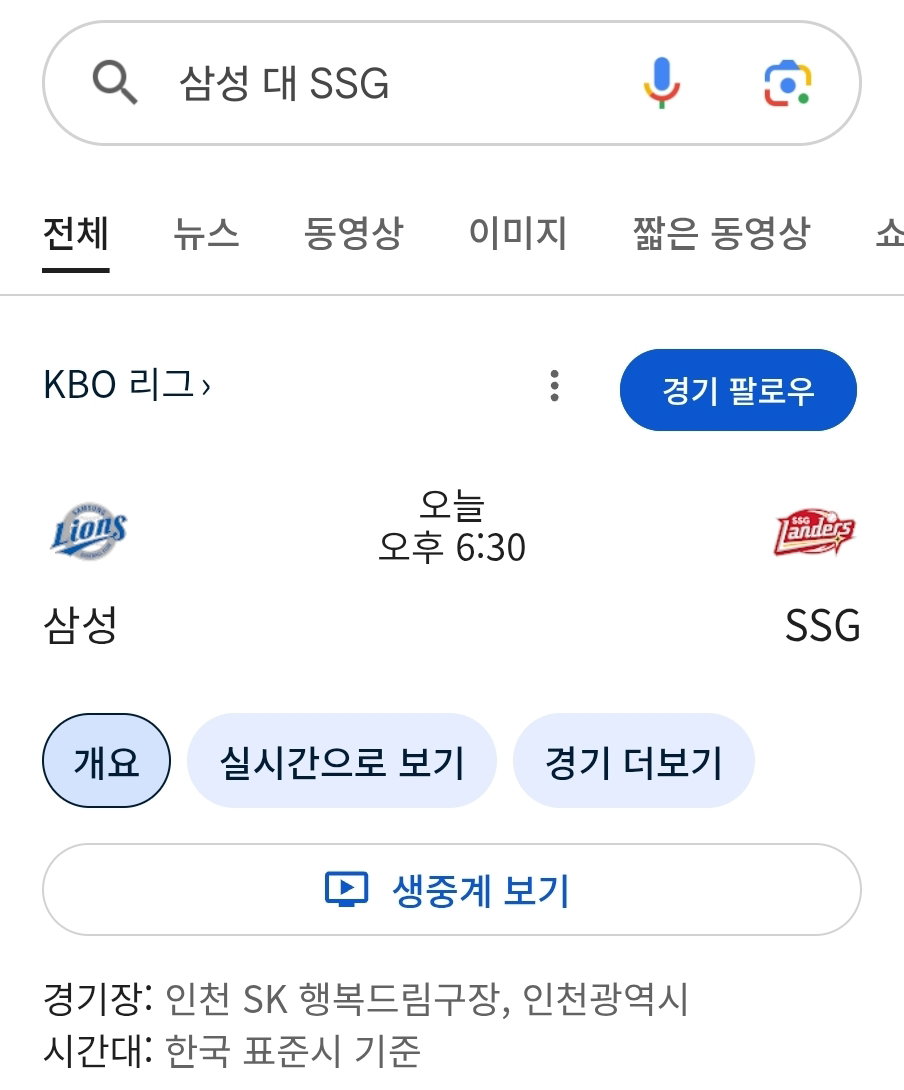Select the 경기 더보기 chip

[633, 760]
